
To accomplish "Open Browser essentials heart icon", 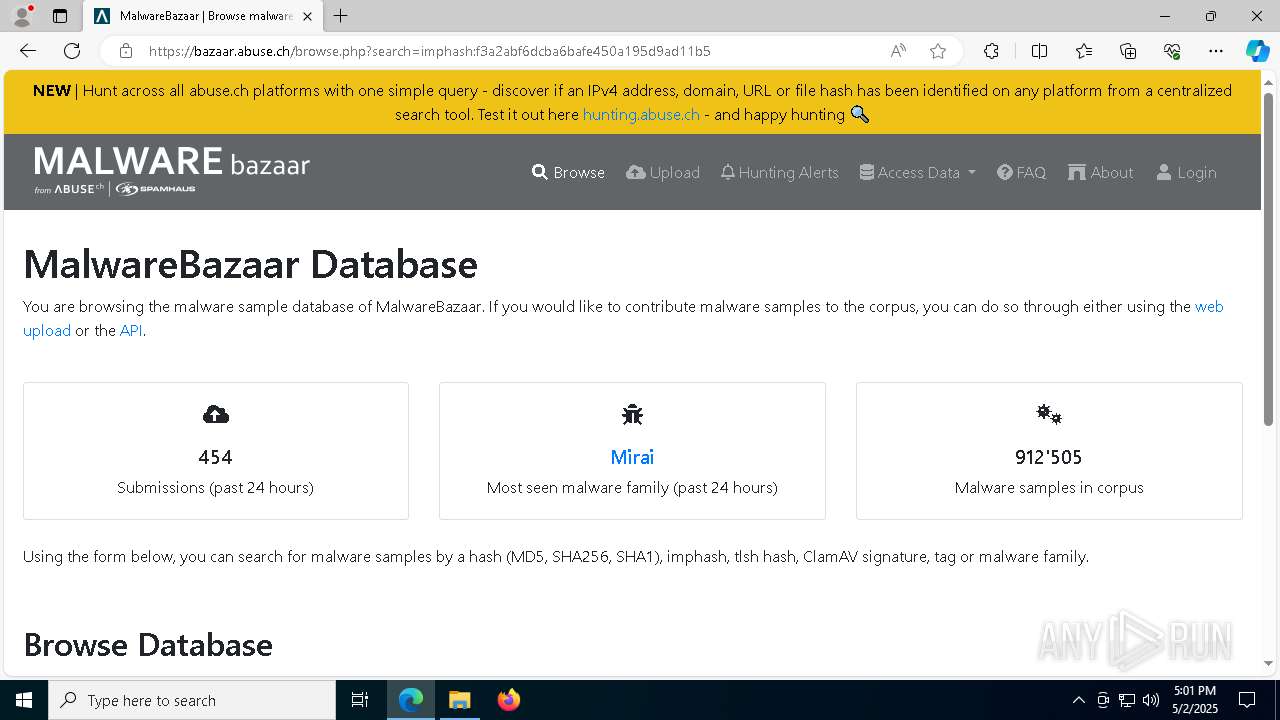I will [x=1172, y=51].
